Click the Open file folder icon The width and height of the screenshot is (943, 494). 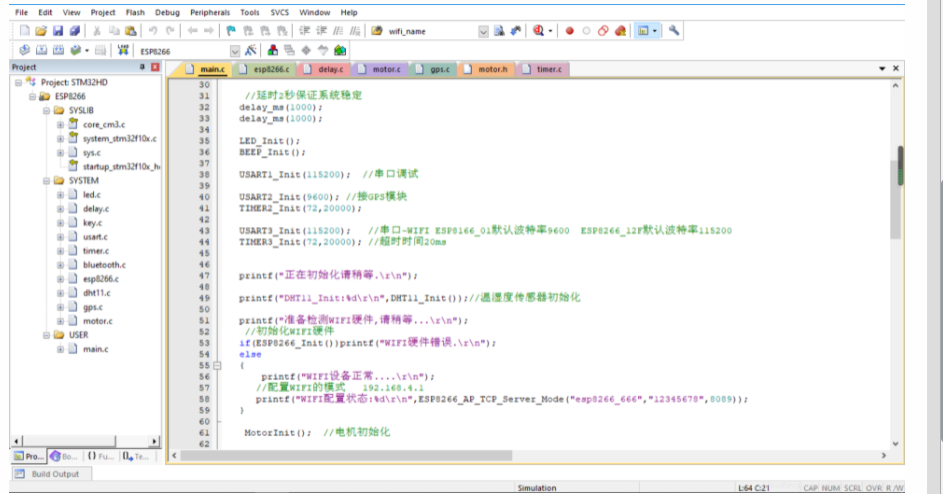[x=41, y=31]
